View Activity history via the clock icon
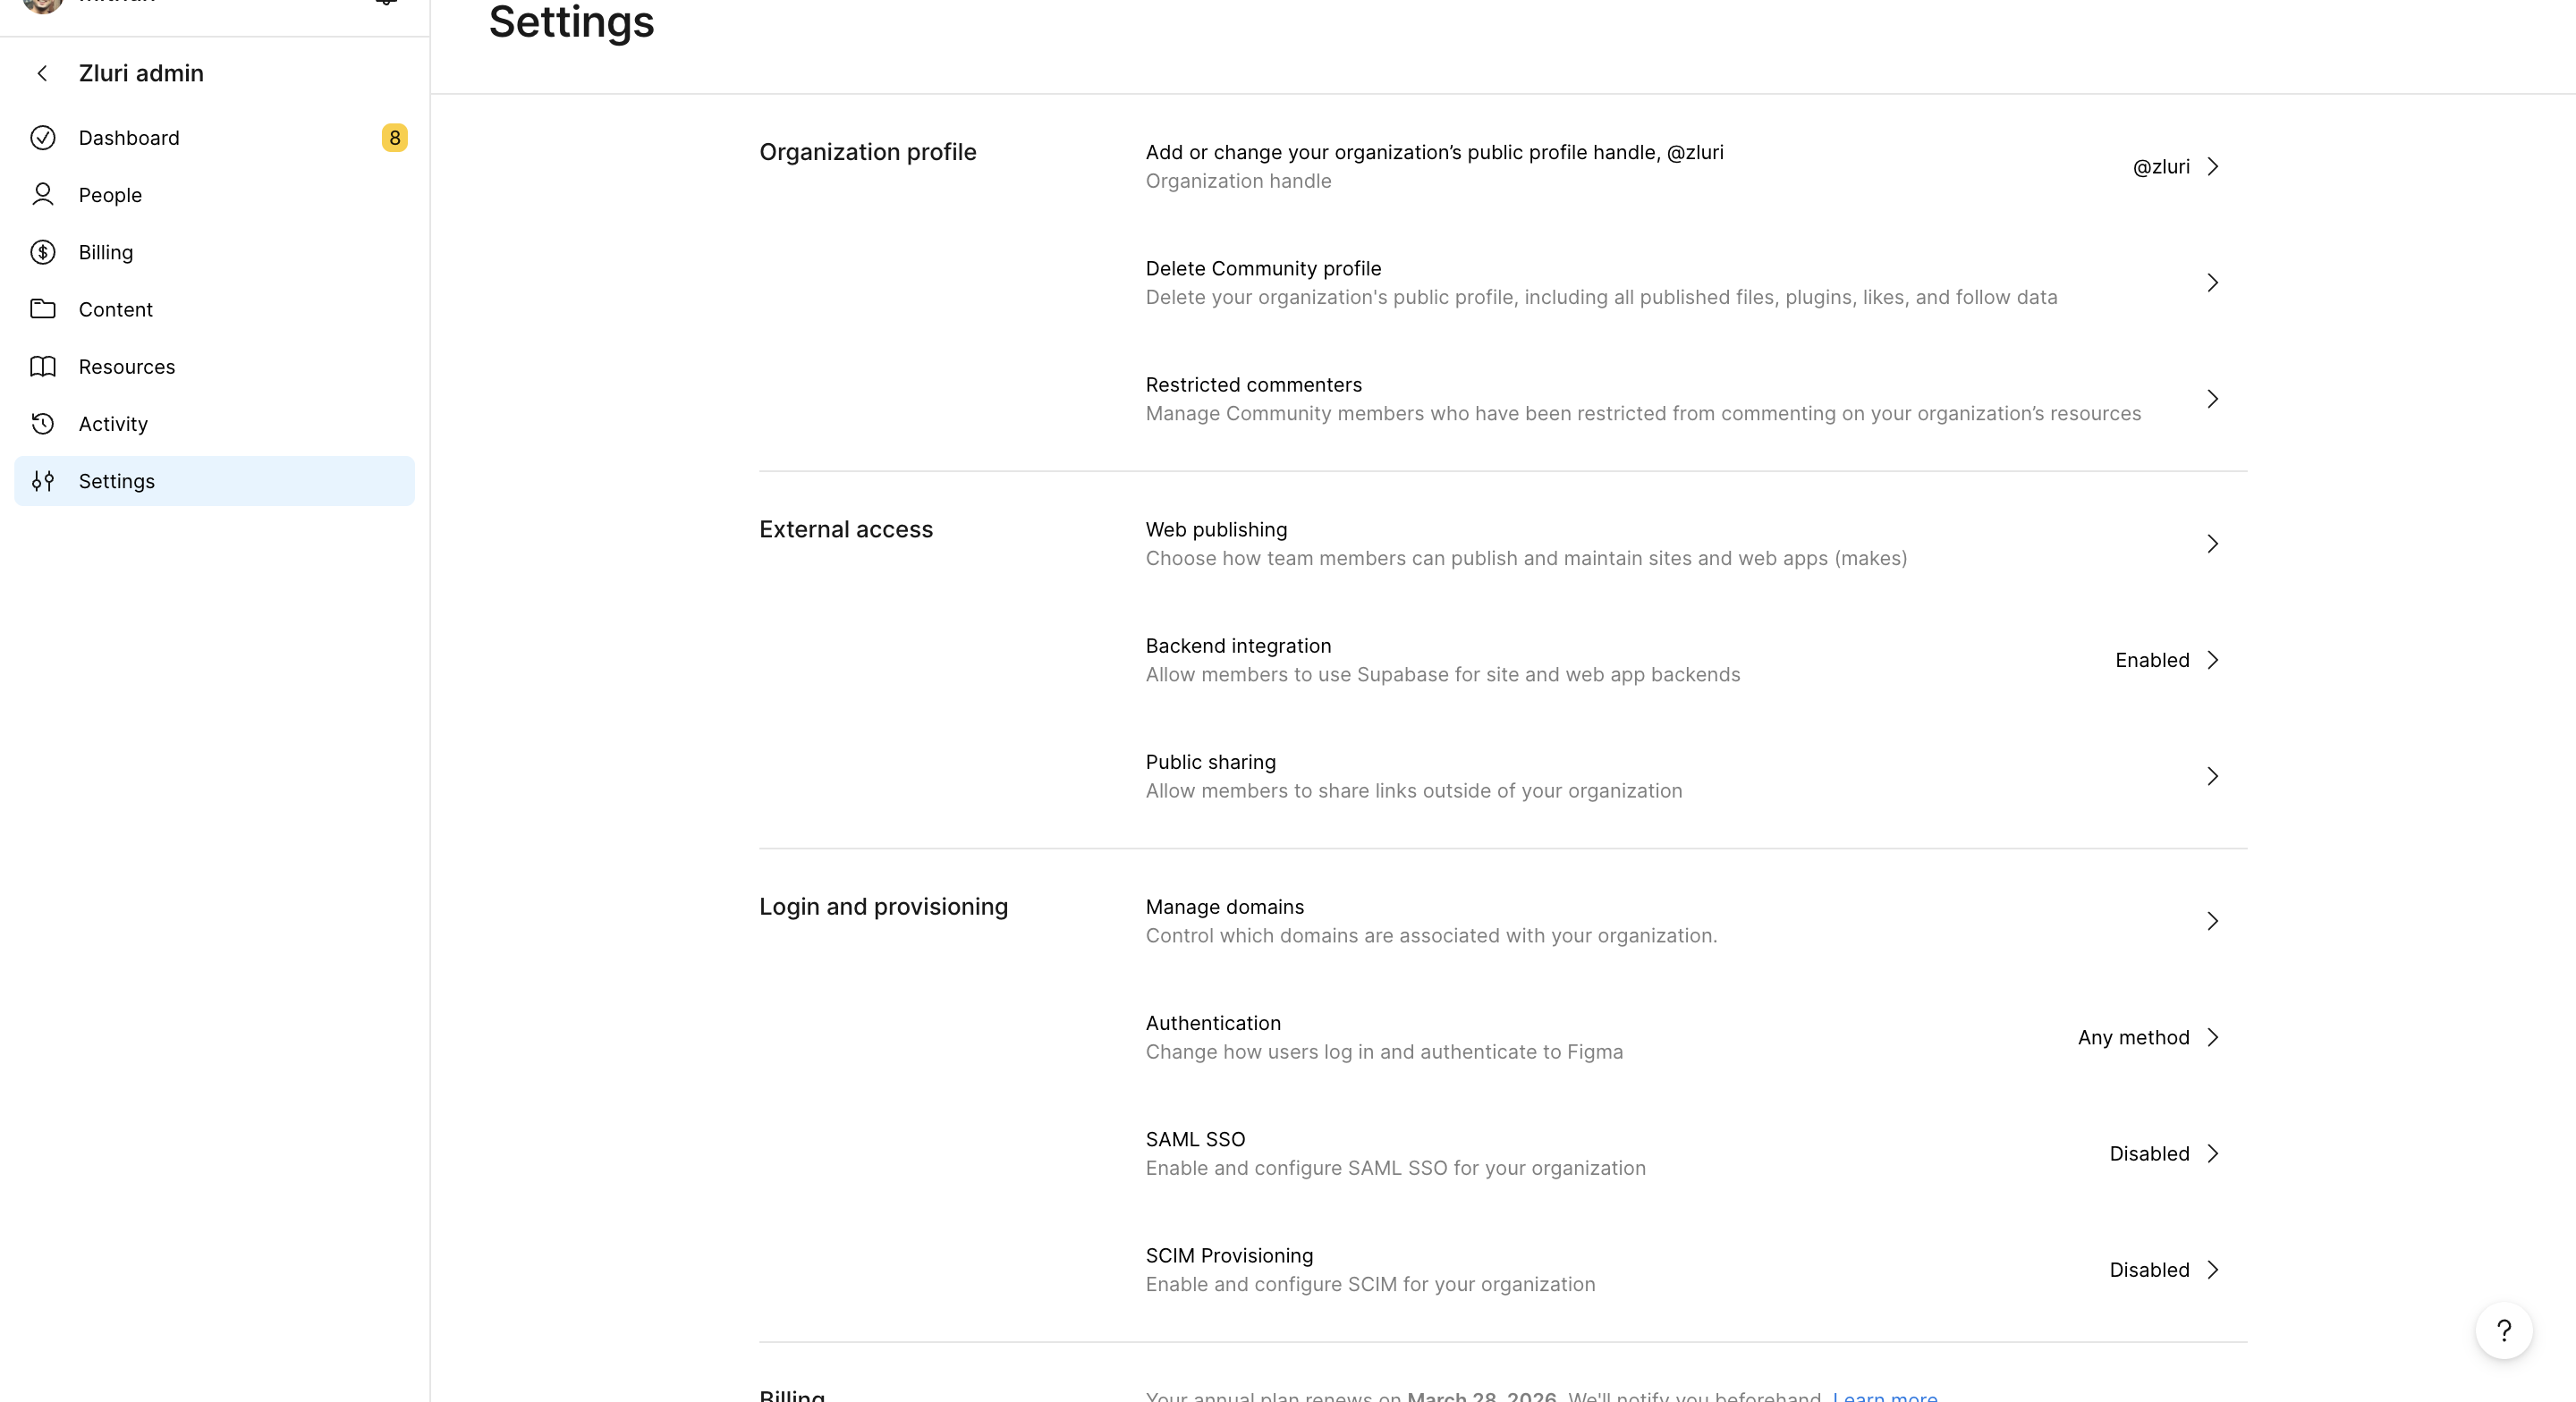Image resolution: width=2576 pixels, height=1402 pixels. [x=42, y=423]
